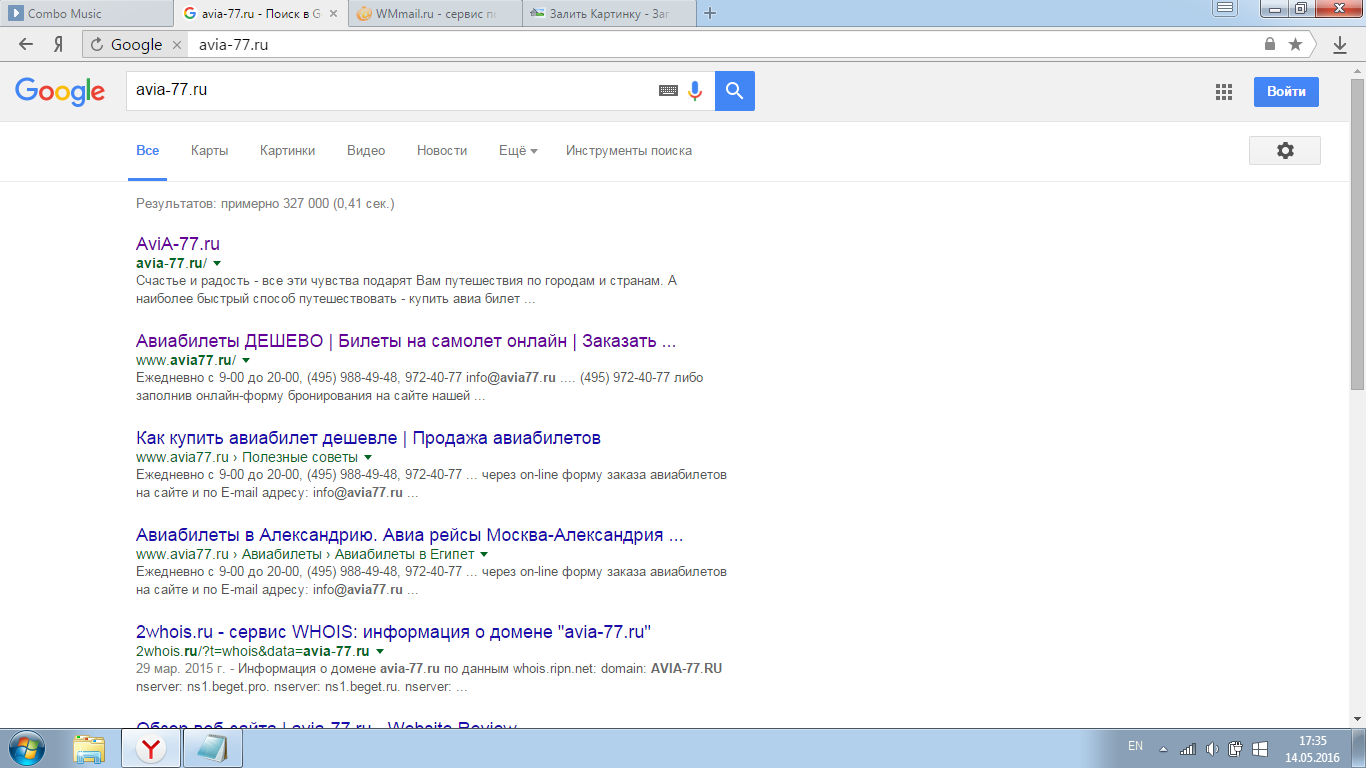Switch to the Залить Картинку tab
This screenshot has height=768, width=1366.
click(x=609, y=14)
